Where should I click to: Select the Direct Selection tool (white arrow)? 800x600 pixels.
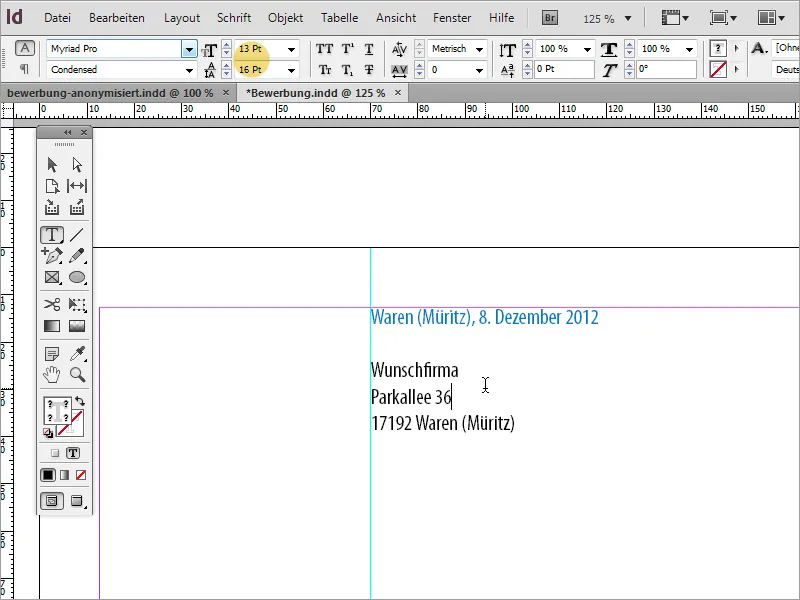[77, 165]
